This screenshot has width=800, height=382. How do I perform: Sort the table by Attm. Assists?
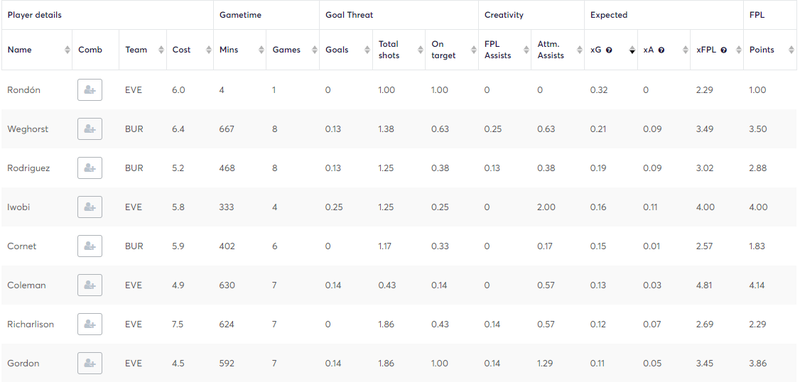pos(580,50)
